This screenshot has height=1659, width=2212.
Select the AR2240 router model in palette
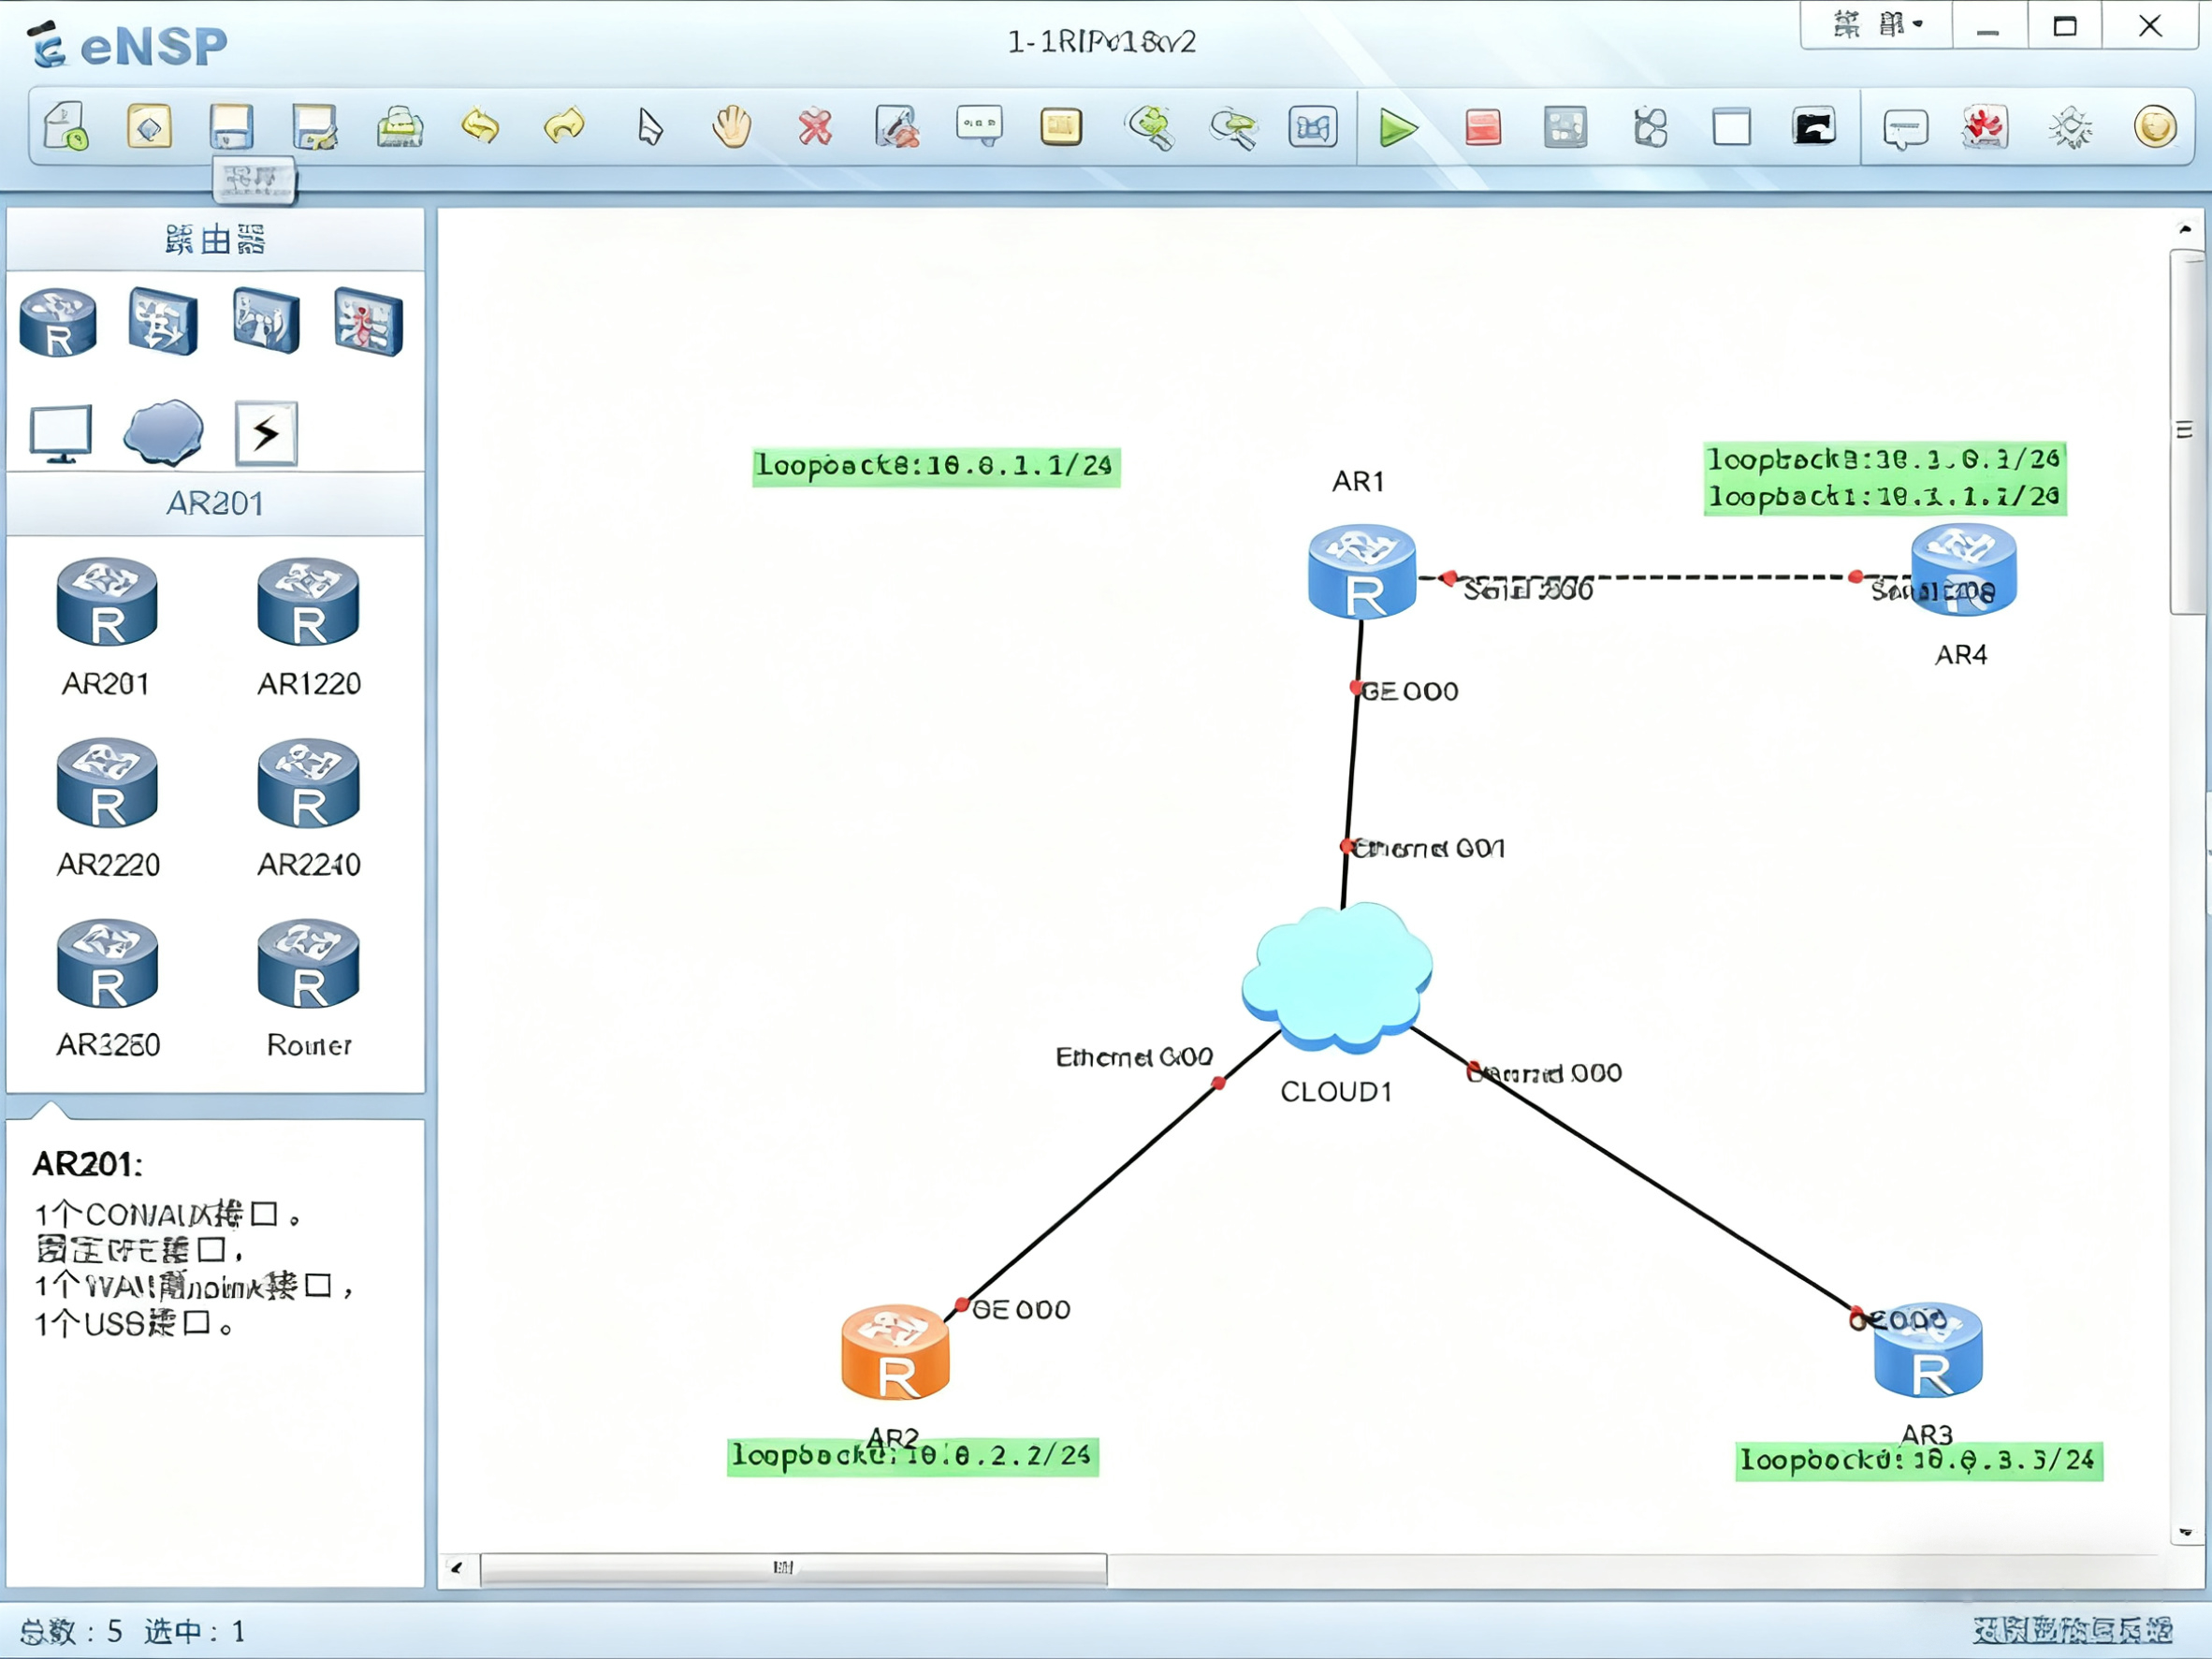[x=309, y=785]
